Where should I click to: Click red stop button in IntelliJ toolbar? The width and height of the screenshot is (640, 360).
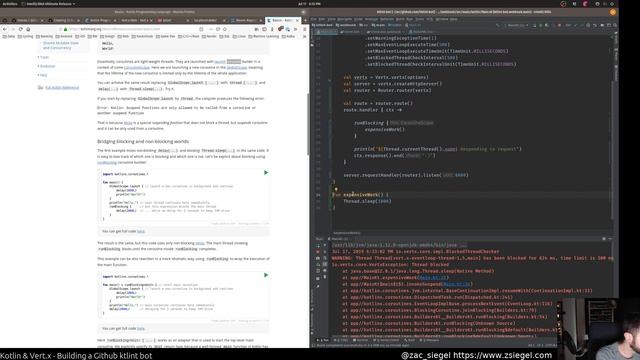coord(559,25)
